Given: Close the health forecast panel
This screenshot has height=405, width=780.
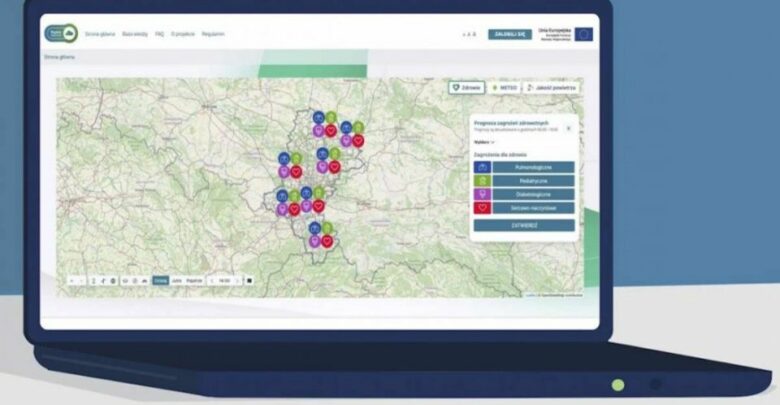Looking at the screenshot, I should point(569,128).
